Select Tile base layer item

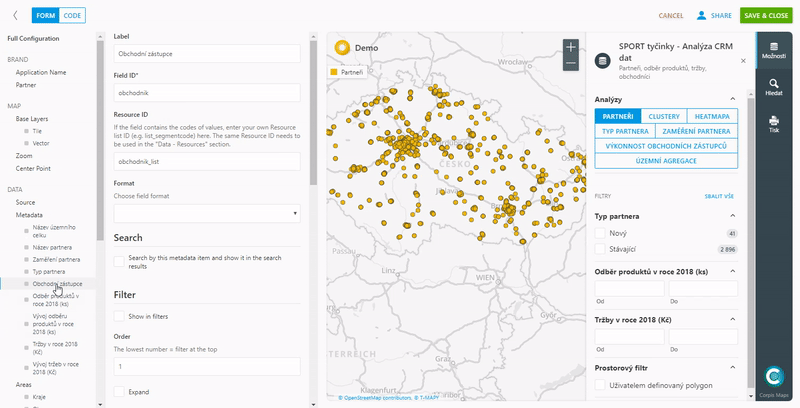[x=37, y=131]
